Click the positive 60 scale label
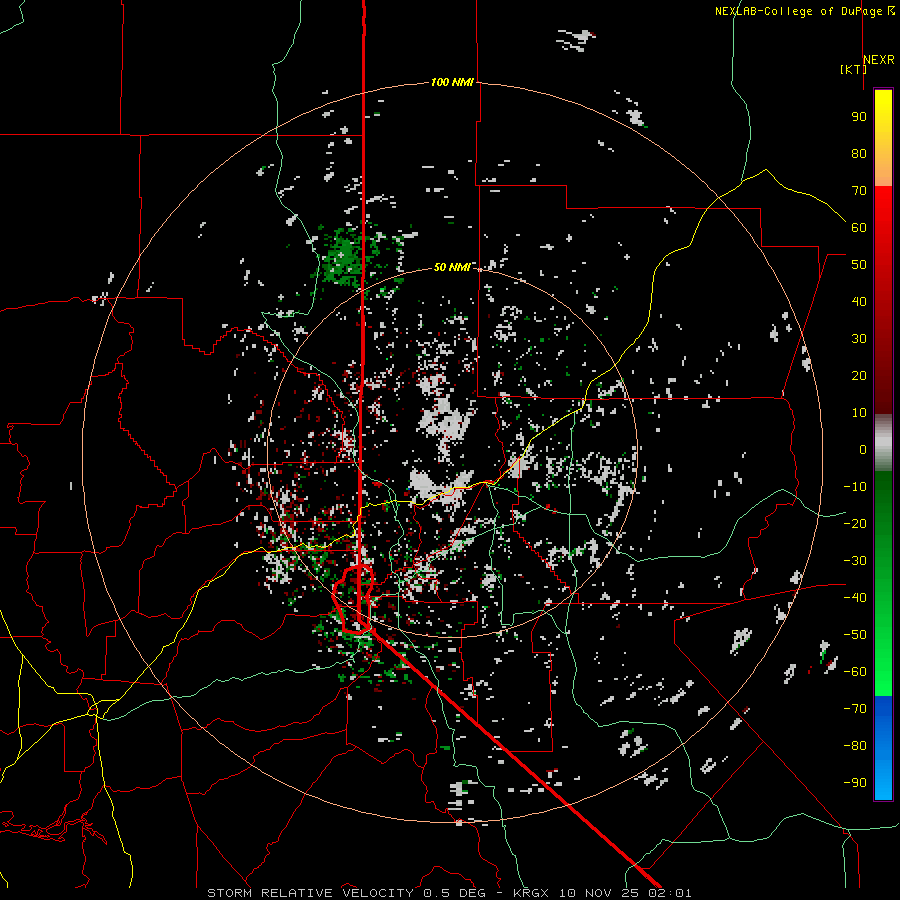The height and width of the screenshot is (900, 900). (859, 227)
